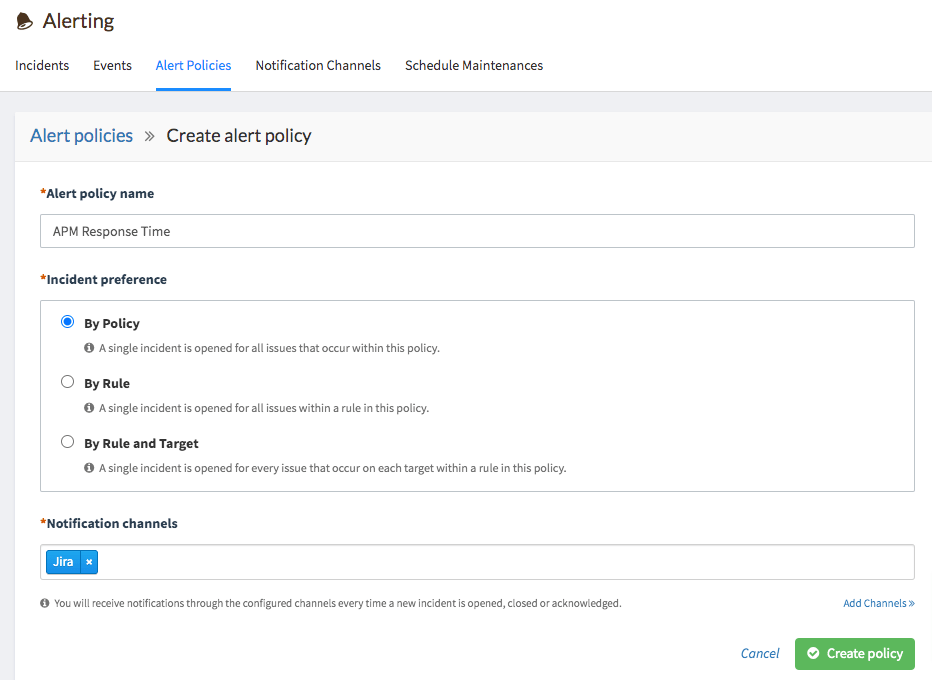Remove the Jira channel using its x icon

89,561
